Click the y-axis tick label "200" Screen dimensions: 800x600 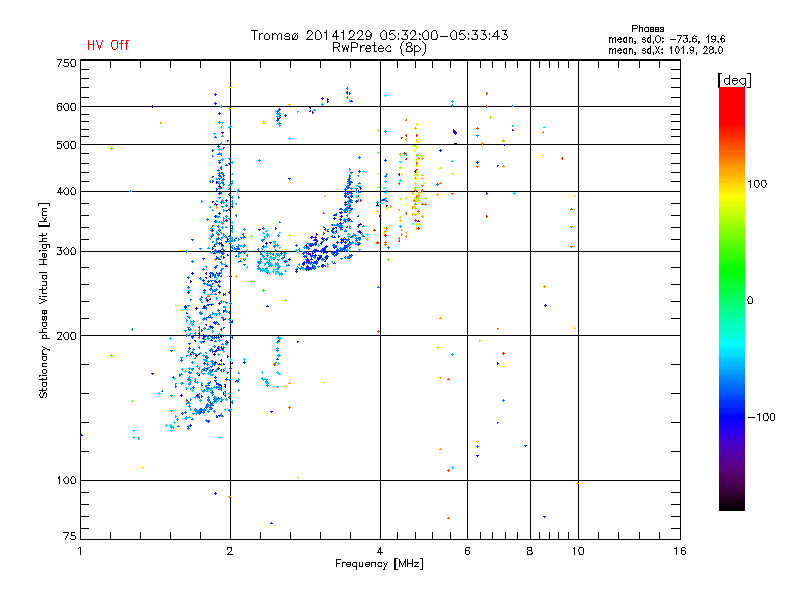coord(66,336)
